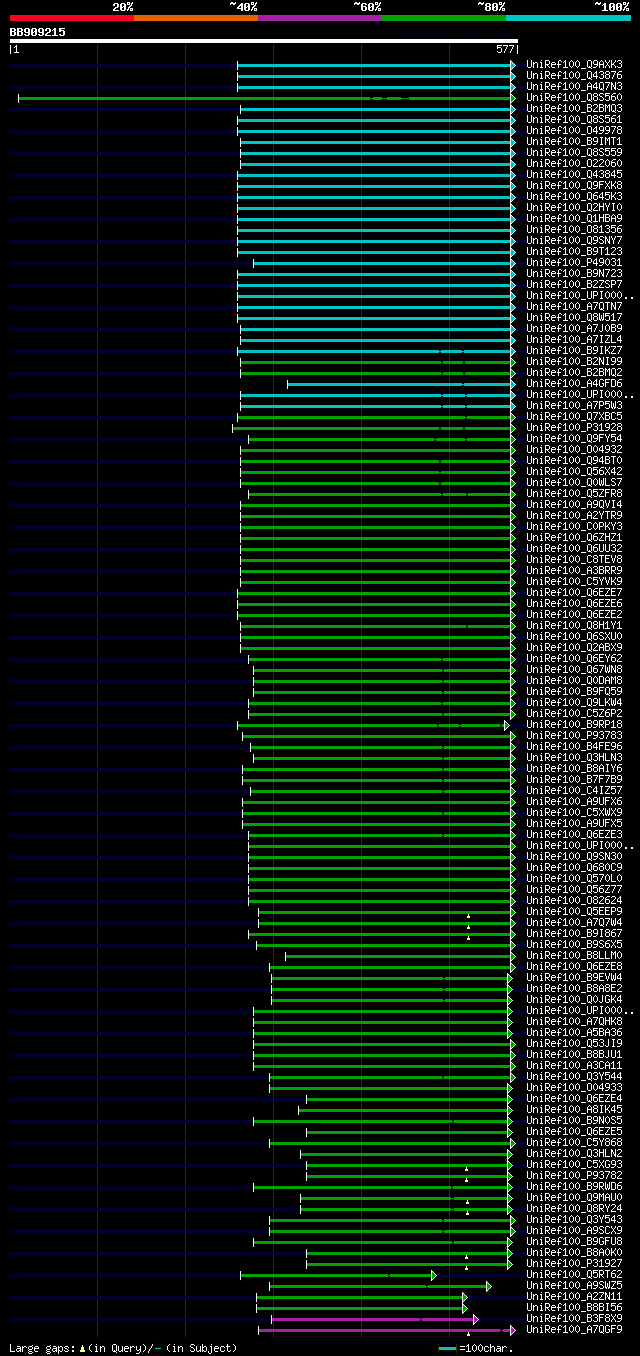This screenshot has width=640, height=1356.
Task: Open hit UniRef100_A4Q7N3
Action: (x=574, y=87)
